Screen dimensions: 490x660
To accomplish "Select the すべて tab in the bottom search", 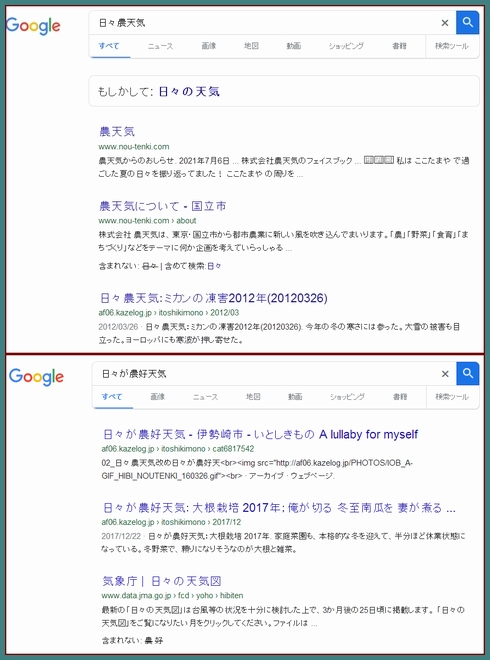I will click(x=112, y=397).
